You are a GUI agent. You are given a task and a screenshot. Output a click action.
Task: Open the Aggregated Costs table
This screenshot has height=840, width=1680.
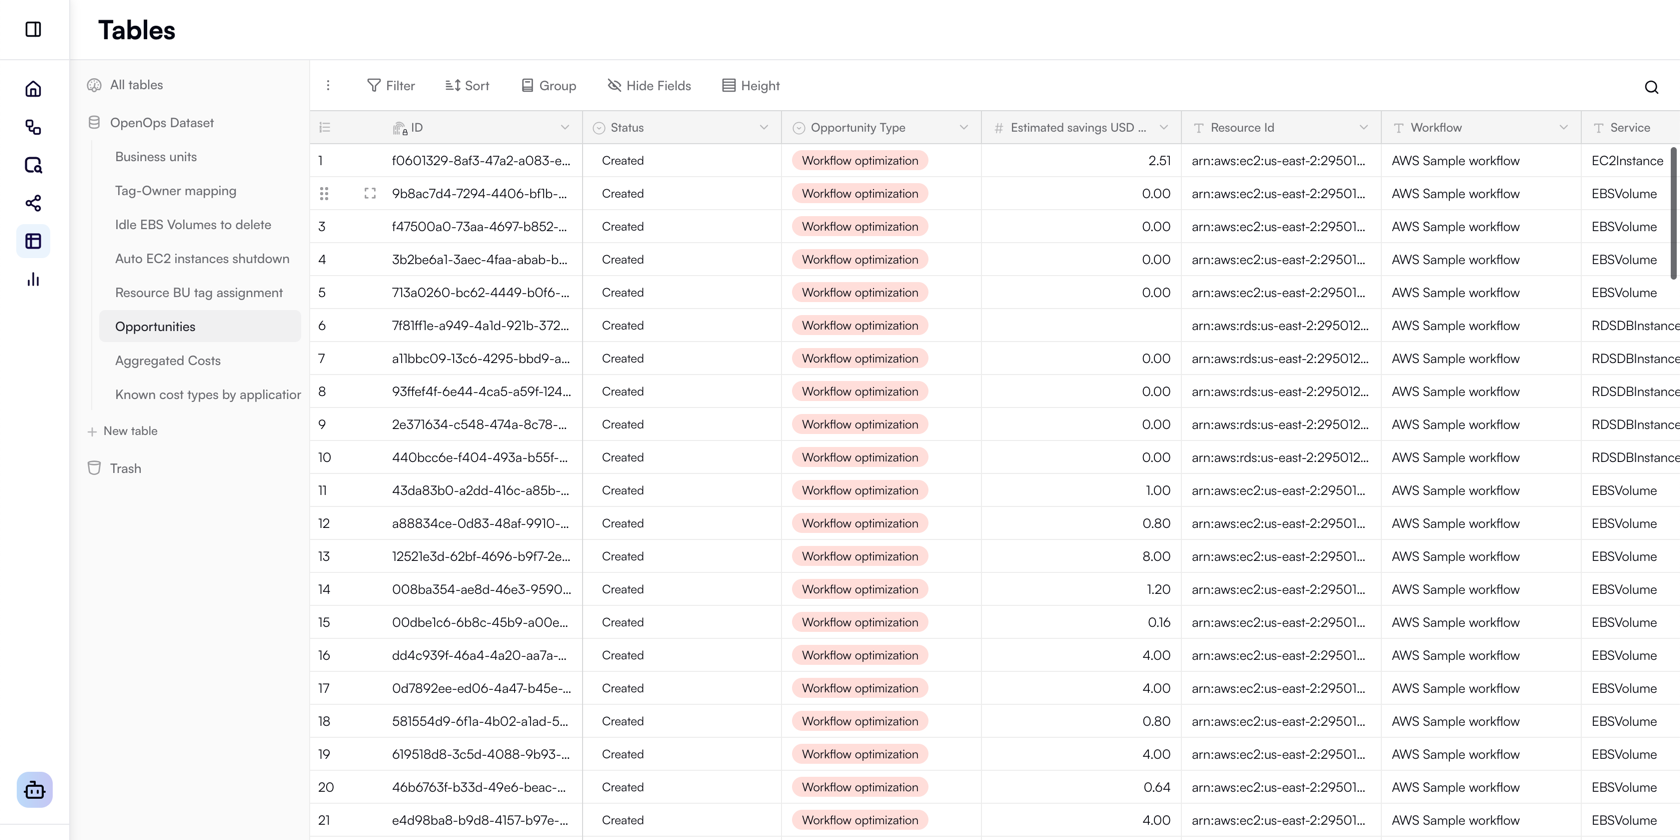pyautogui.click(x=168, y=361)
